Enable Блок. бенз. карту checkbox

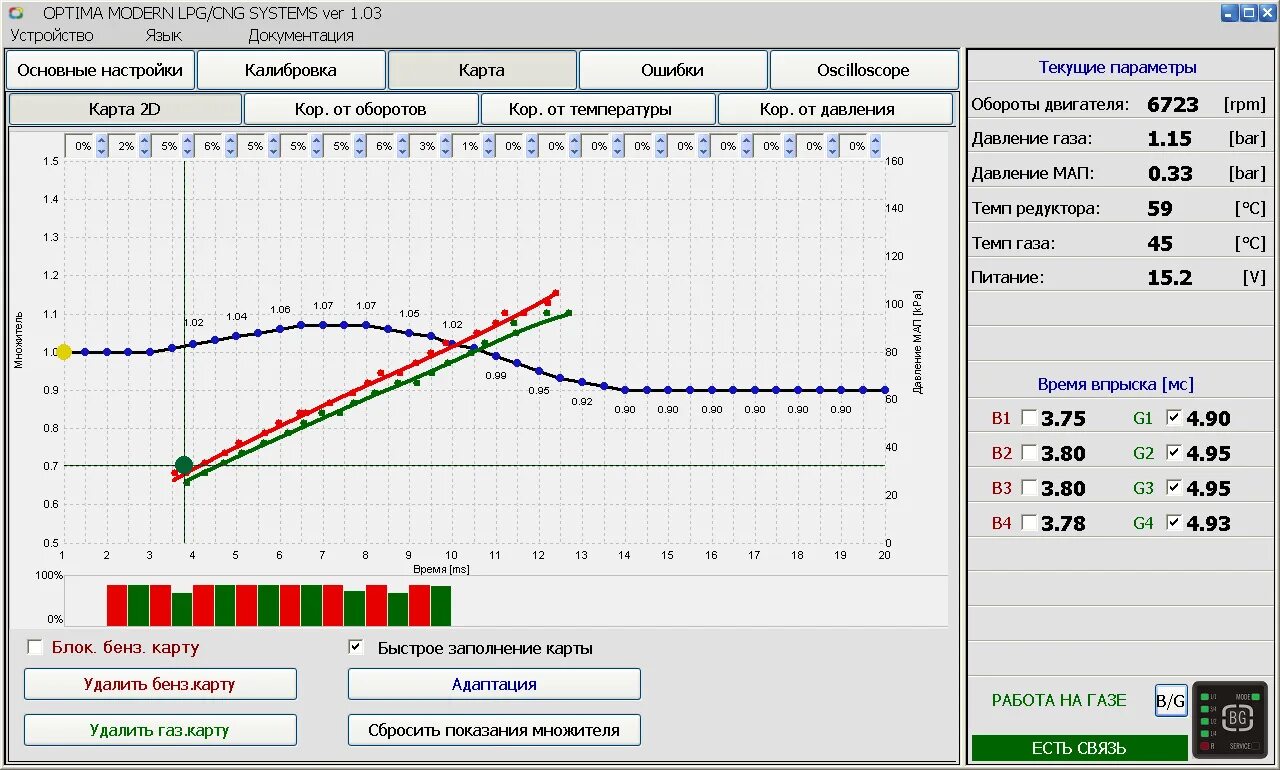[x=35, y=647]
